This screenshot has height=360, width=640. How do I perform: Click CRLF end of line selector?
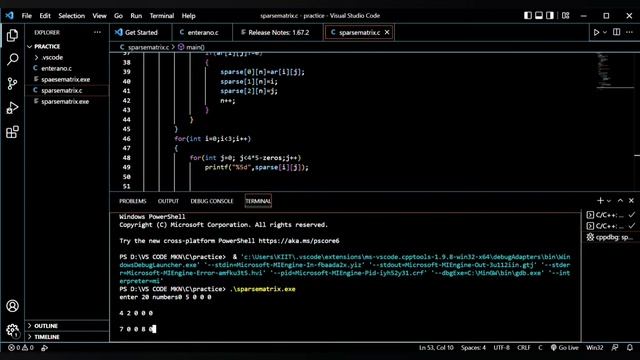524,348
